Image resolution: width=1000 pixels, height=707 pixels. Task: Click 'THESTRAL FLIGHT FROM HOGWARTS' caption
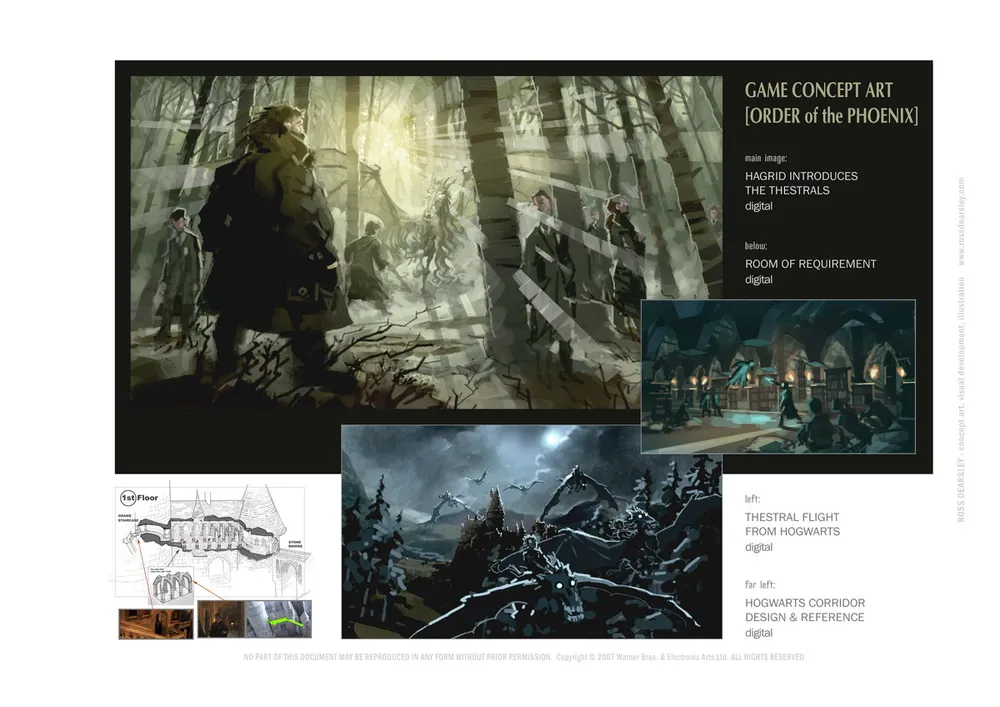pyautogui.click(x=792, y=524)
